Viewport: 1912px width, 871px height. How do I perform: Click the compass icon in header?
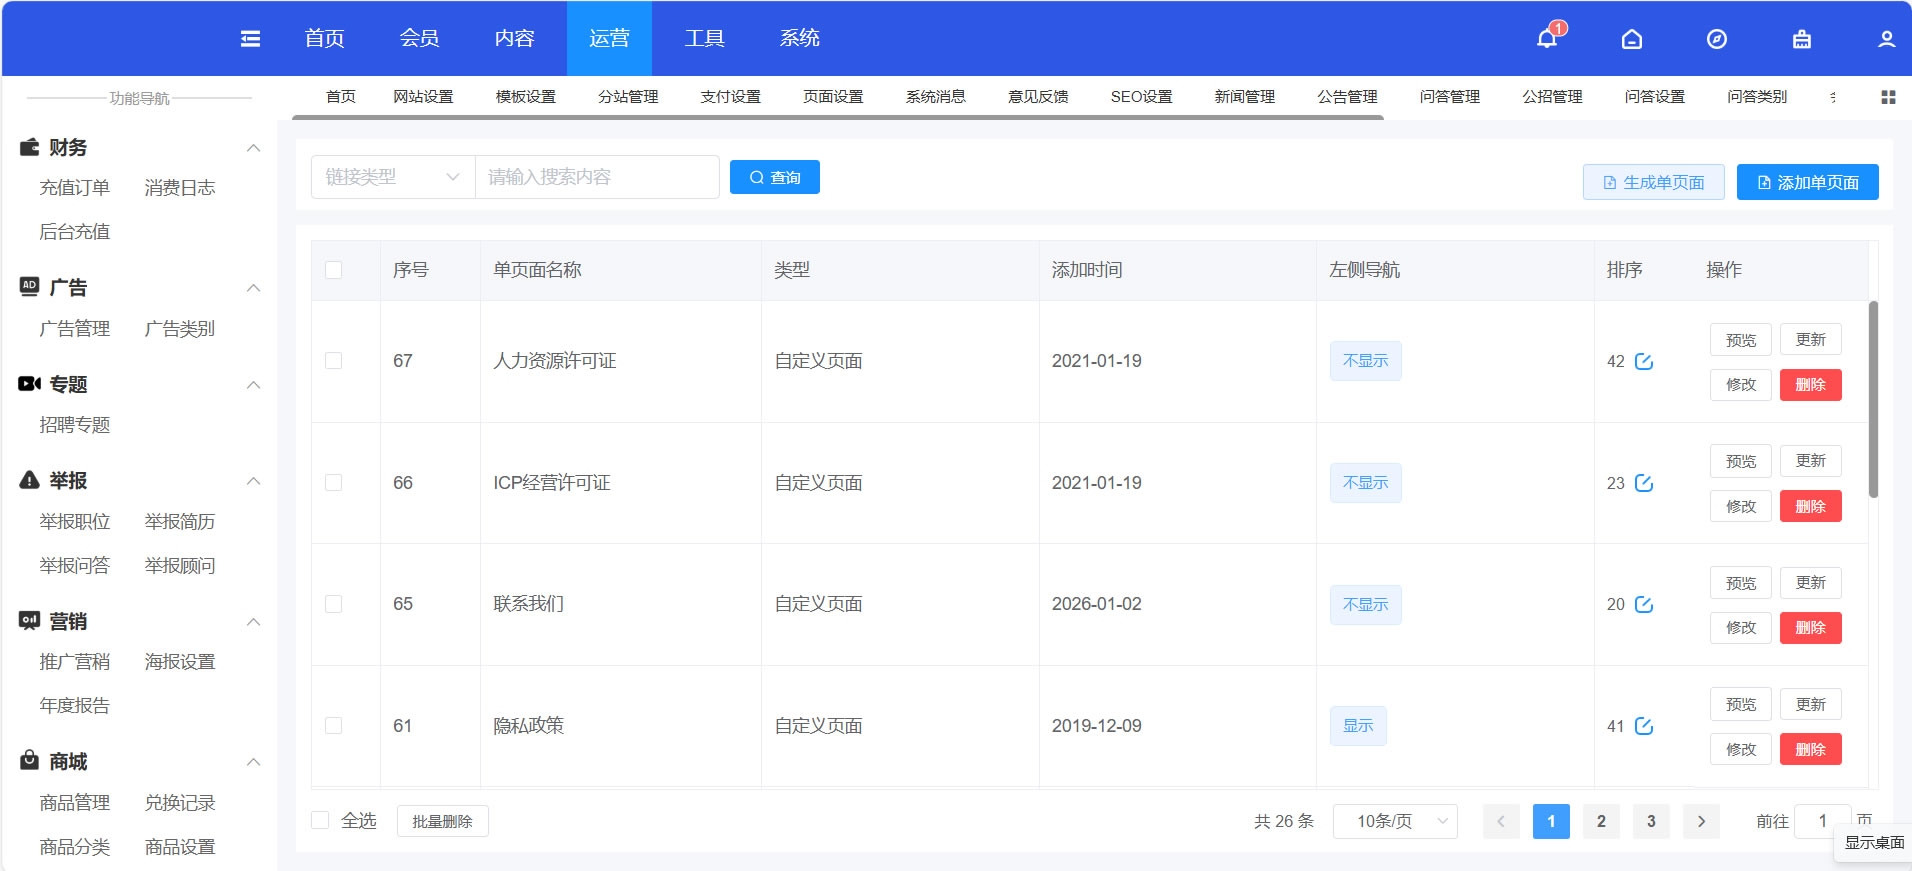click(x=1717, y=39)
